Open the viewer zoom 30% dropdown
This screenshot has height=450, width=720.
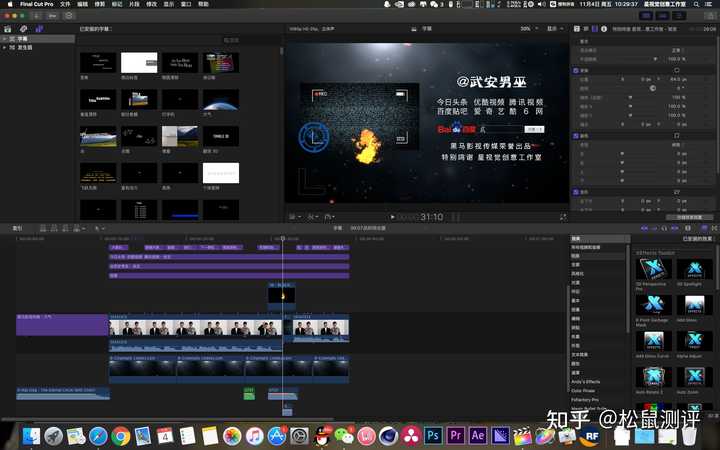(528, 29)
